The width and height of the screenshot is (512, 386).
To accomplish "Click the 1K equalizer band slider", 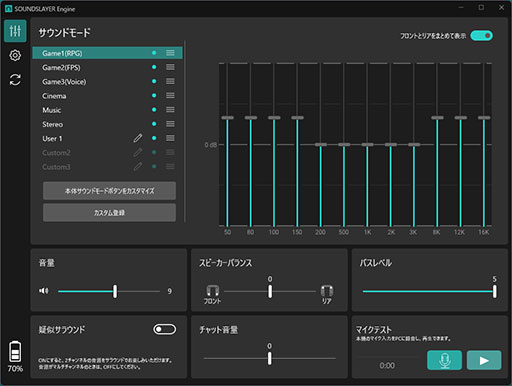I will 367,145.
